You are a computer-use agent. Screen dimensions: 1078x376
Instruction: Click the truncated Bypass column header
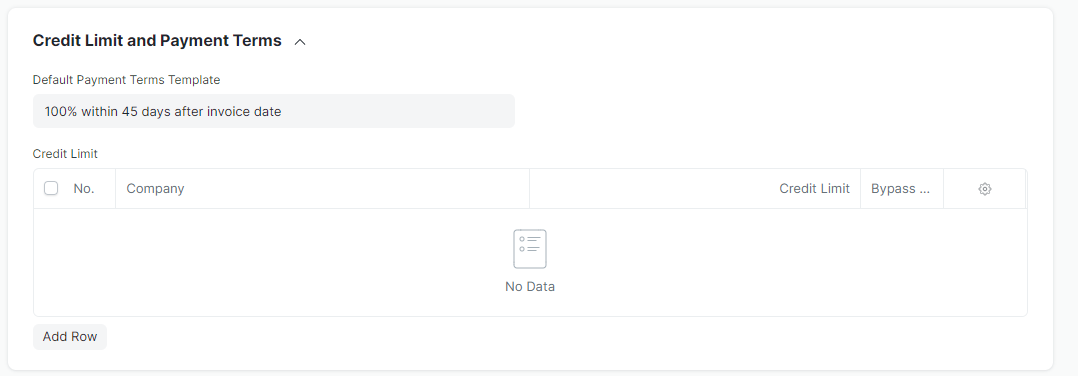(x=901, y=188)
